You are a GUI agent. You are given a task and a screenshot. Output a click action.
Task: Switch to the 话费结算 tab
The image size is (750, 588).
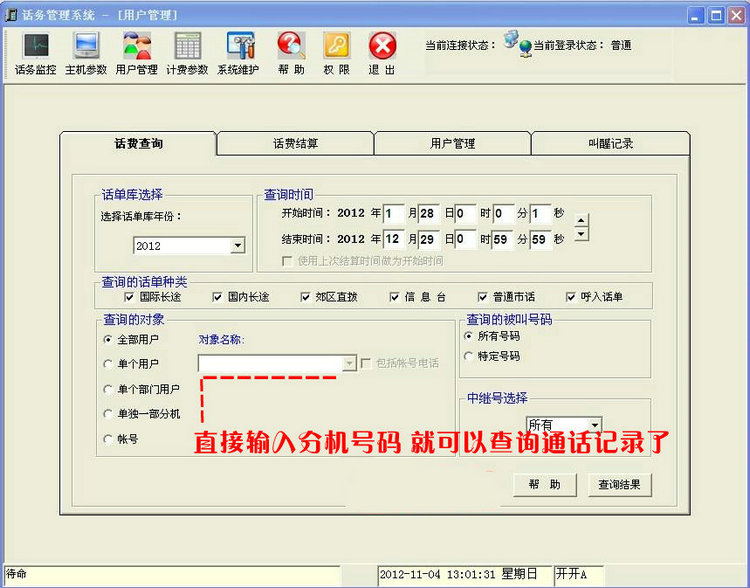click(x=295, y=144)
